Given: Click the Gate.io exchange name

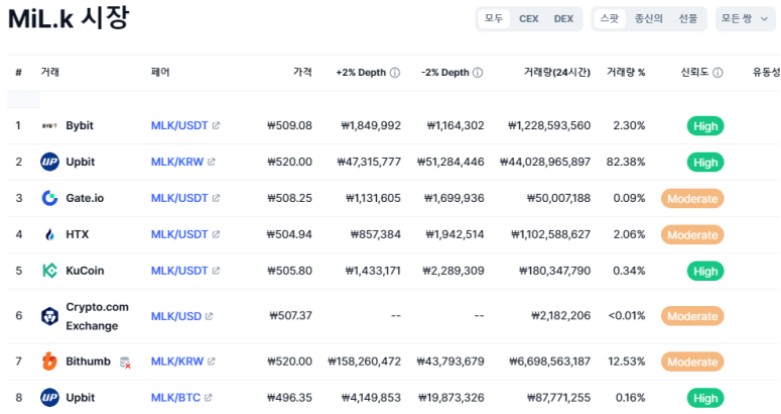Looking at the screenshot, I should pyautogui.click(x=85, y=198).
